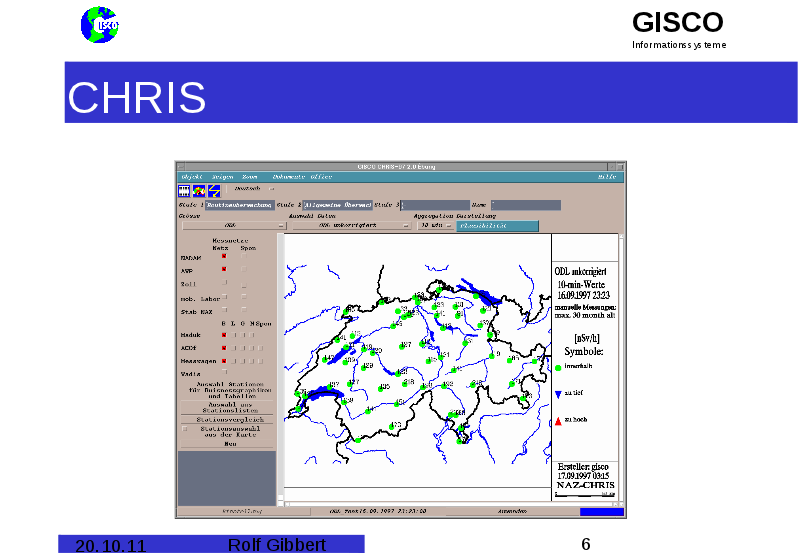This screenshot has height=553, width=800.
Task: Open the Hilfe menu
Action: [x=607, y=176]
